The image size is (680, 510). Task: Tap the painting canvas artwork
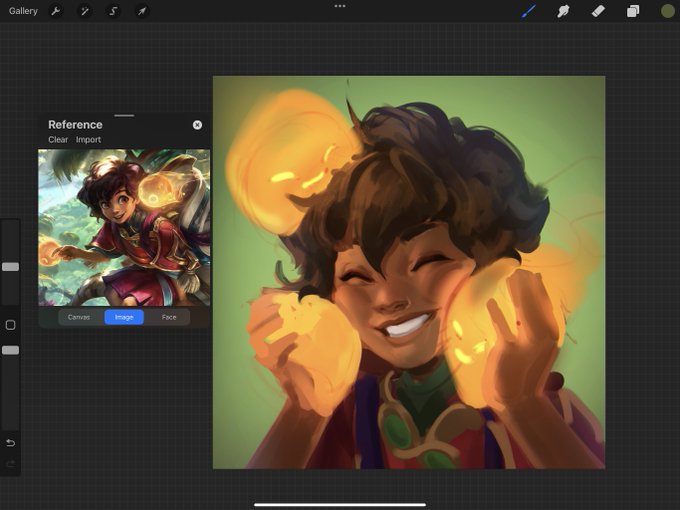[x=409, y=272]
